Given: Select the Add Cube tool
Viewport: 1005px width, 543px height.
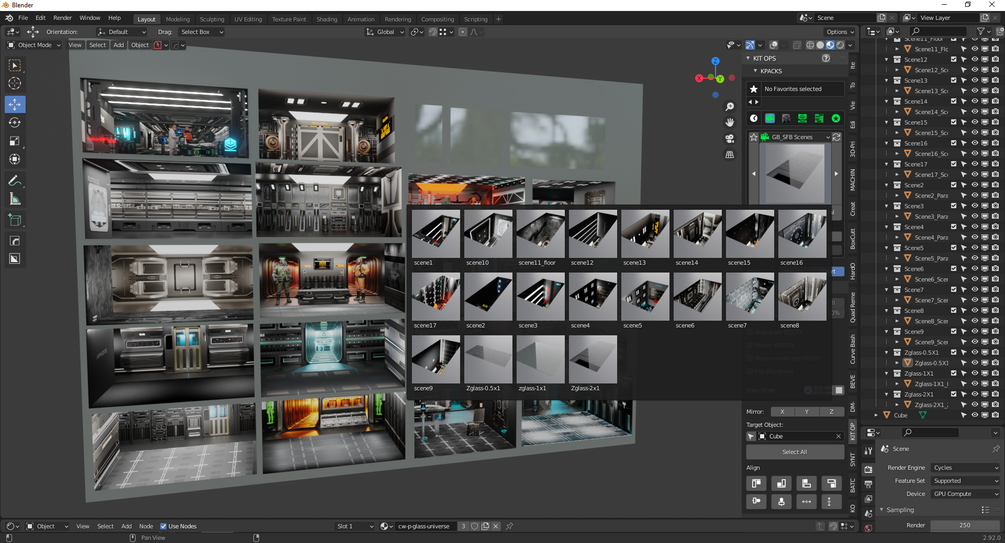Looking at the screenshot, I should (x=14, y=221).
